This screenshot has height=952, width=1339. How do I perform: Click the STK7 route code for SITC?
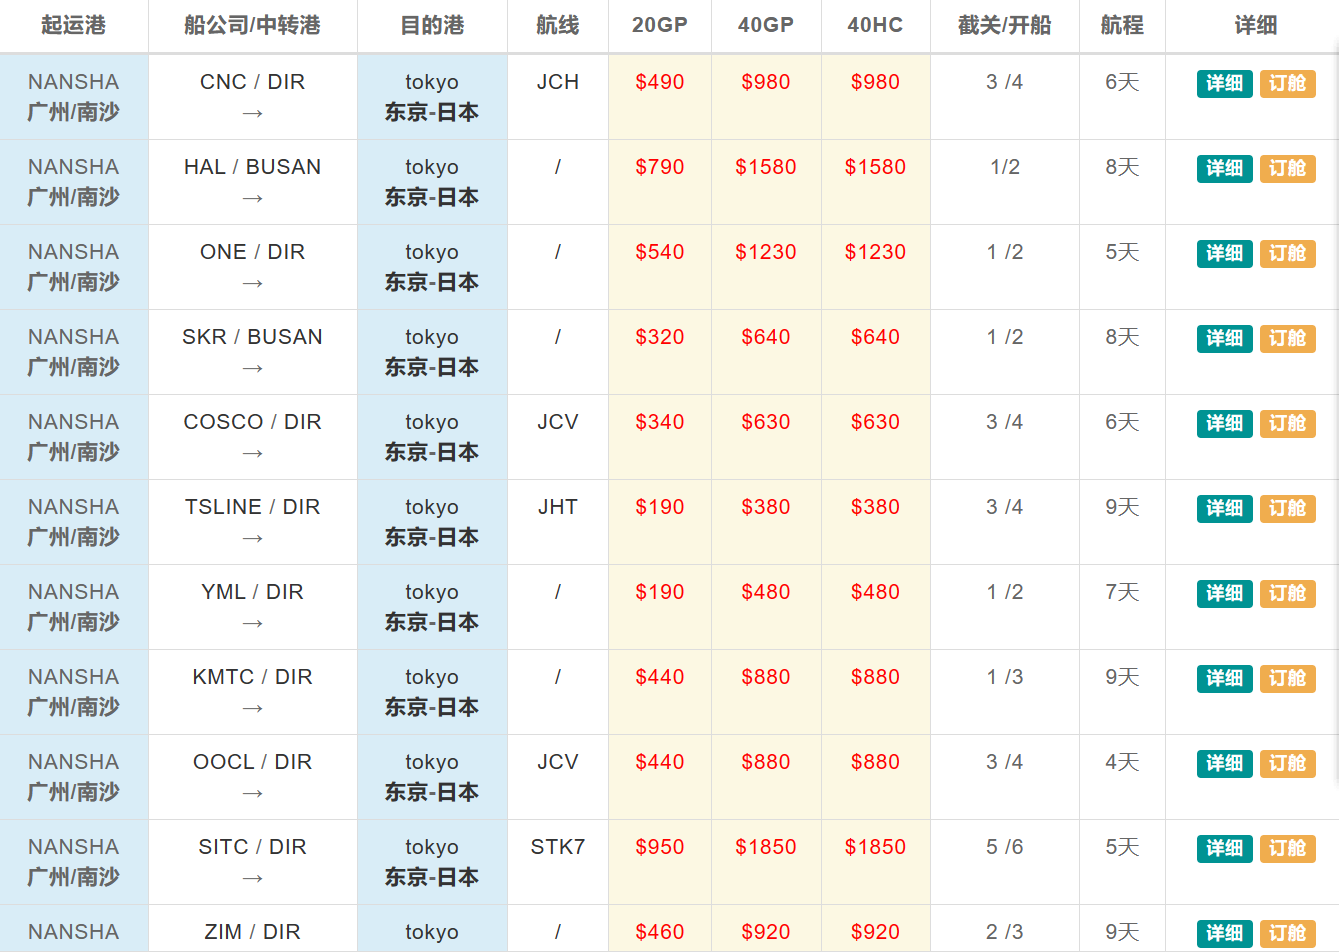tap(558, 847)
